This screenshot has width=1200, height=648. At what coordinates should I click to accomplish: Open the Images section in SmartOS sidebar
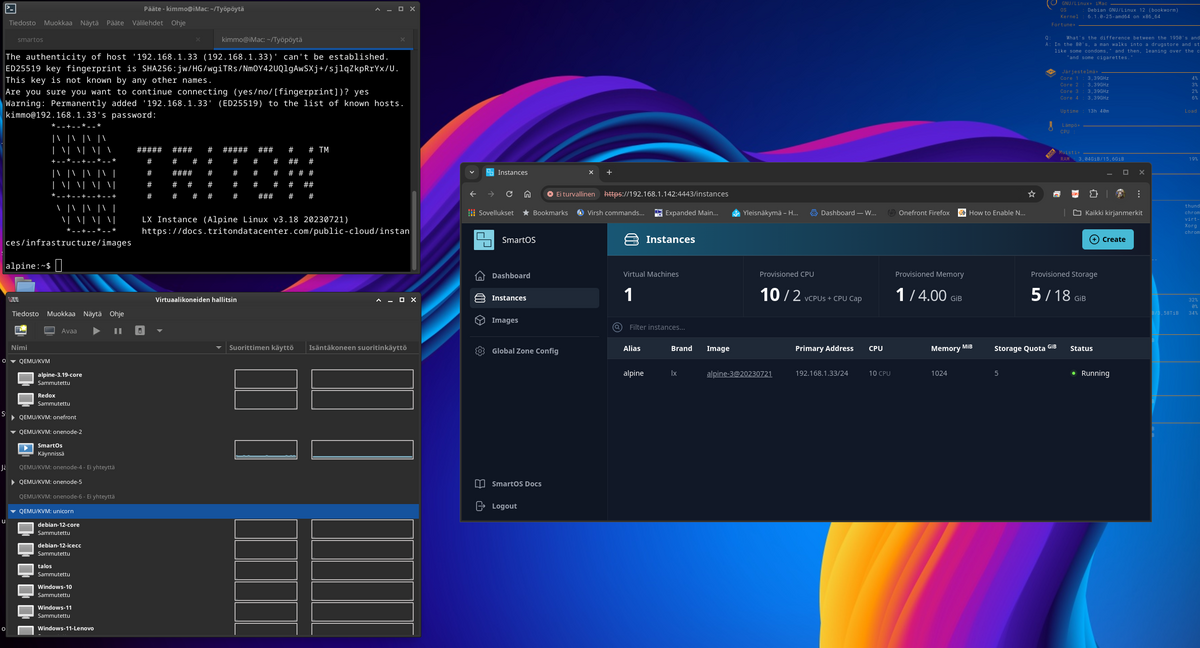click(504, 320)
